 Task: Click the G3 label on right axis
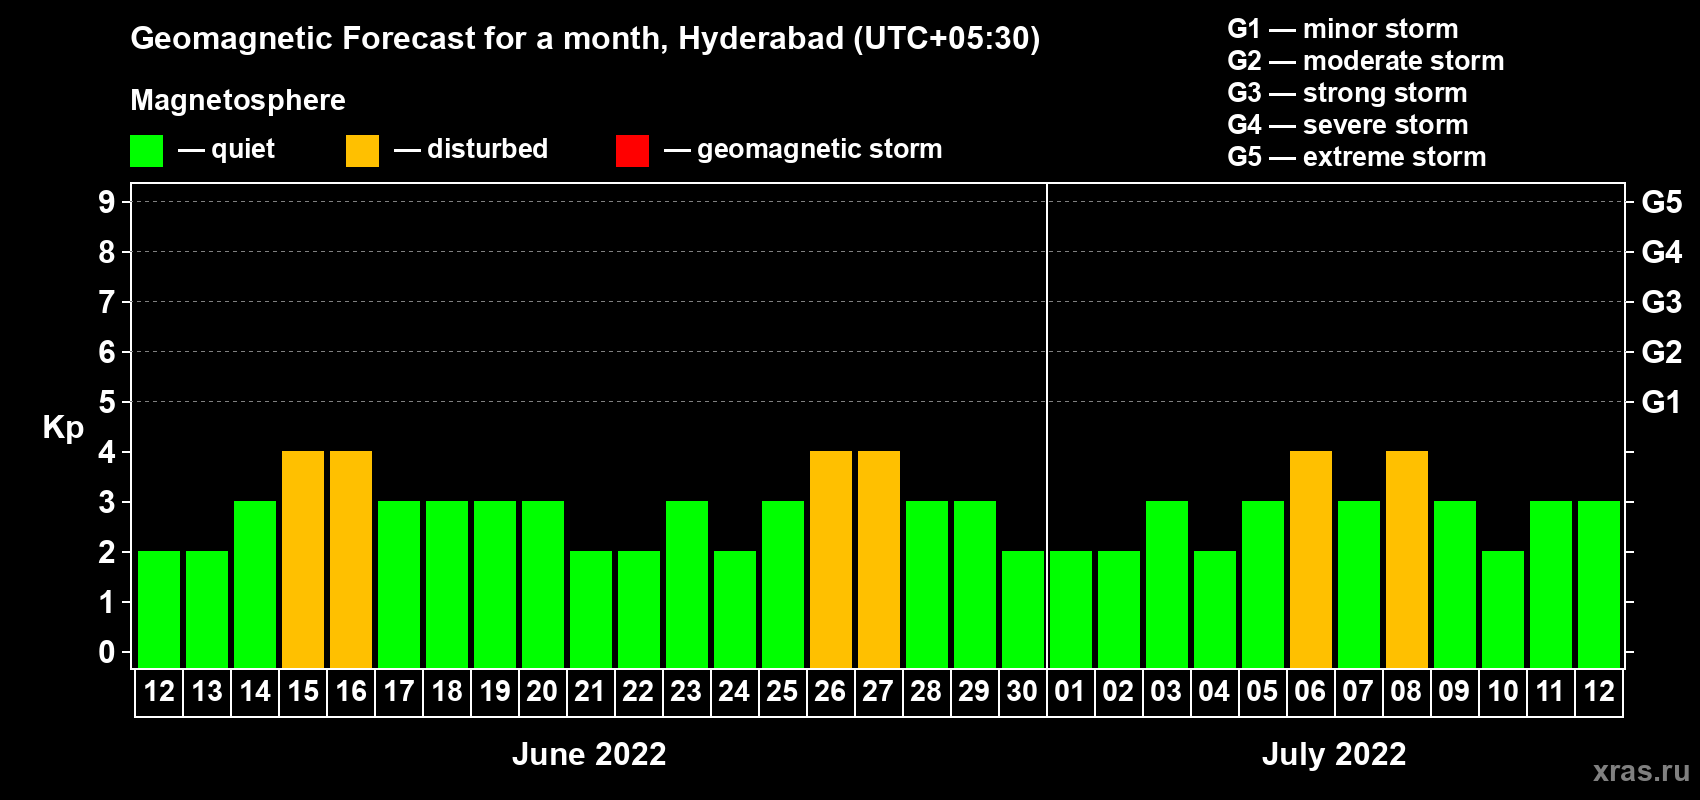(x=1662, y=302)
